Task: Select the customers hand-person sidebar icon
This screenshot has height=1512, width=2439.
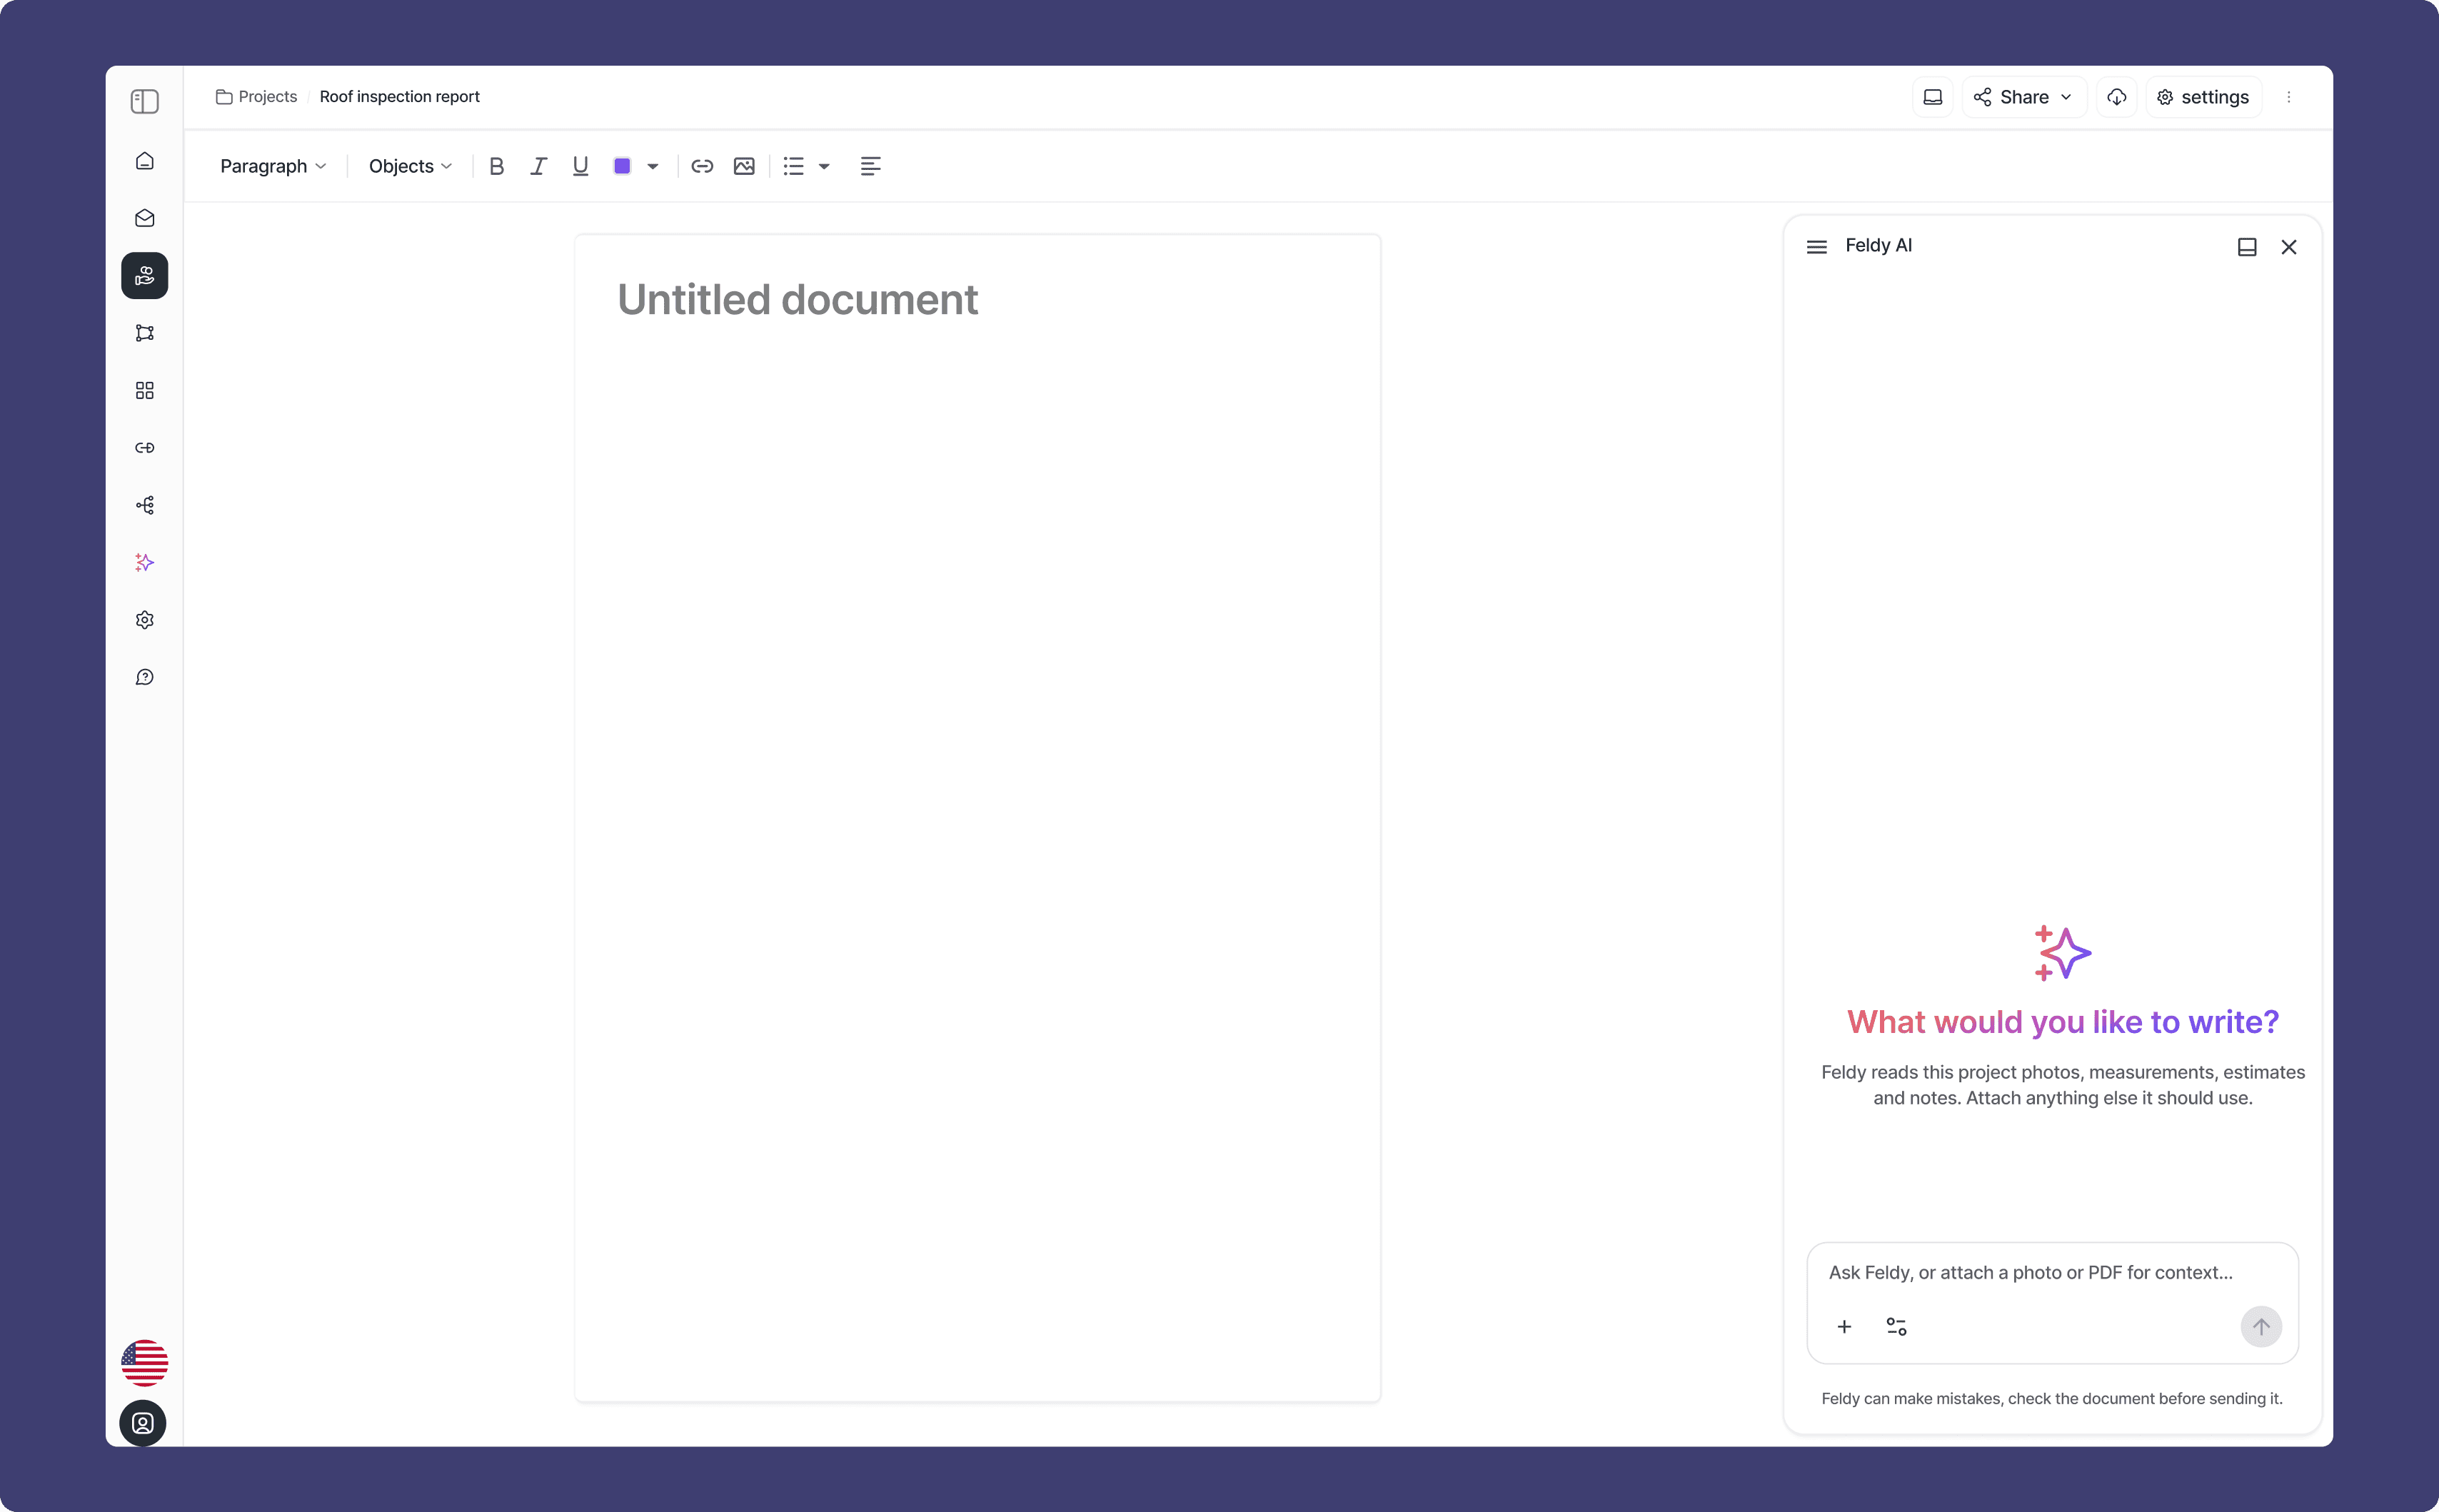Action: [144, 276]
